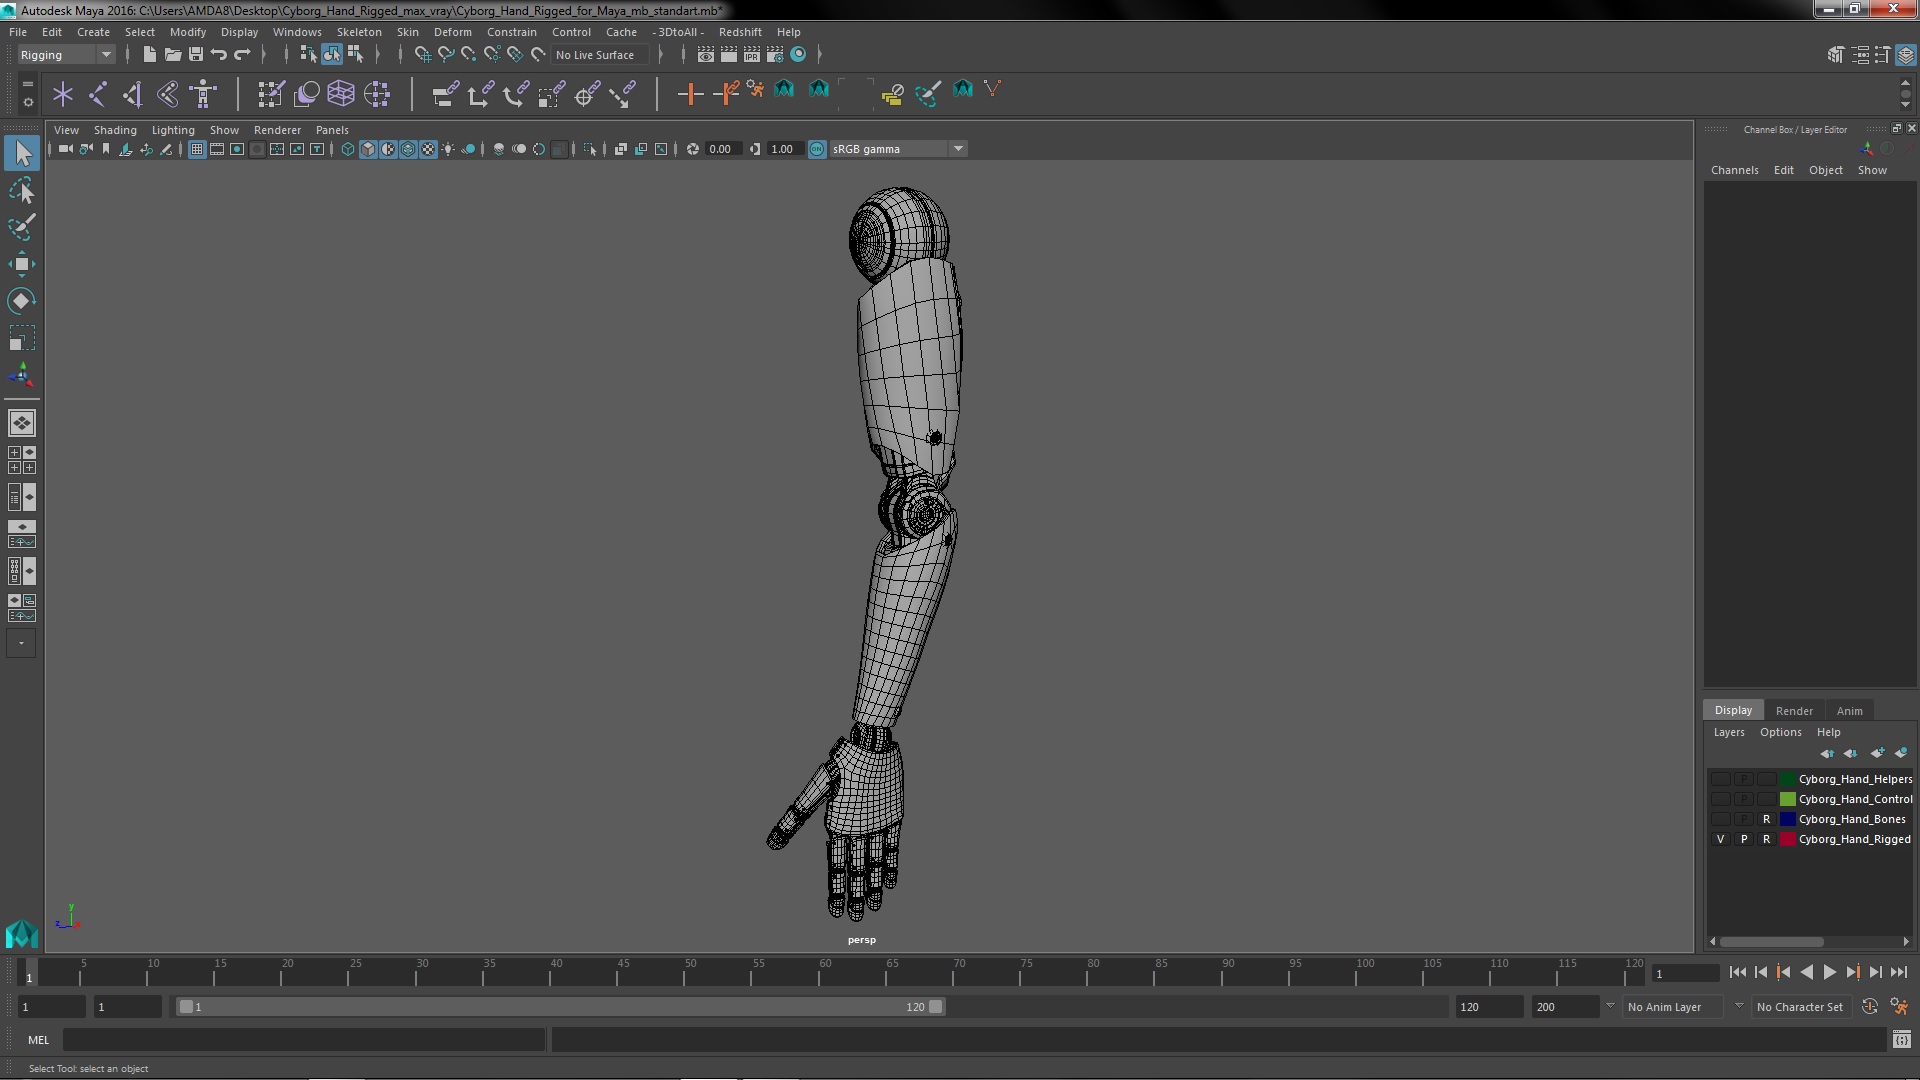The width and height of the screenshot is (1920, 1080).
Task: Click the Set Key orange plus icon
Action: (690, 94)
